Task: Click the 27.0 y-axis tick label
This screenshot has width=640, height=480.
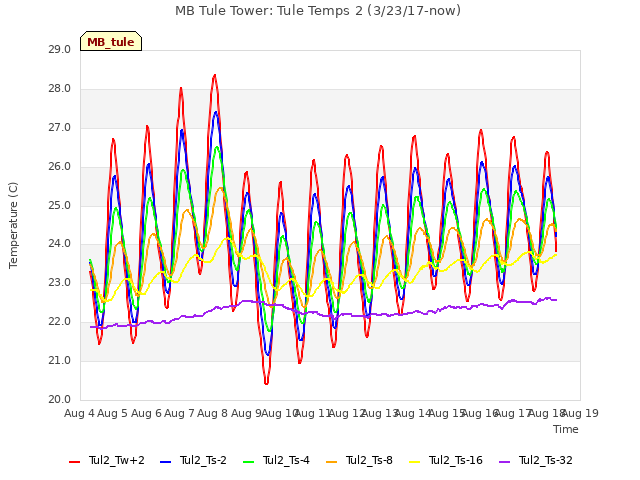Action: click(x=59, y=128)
